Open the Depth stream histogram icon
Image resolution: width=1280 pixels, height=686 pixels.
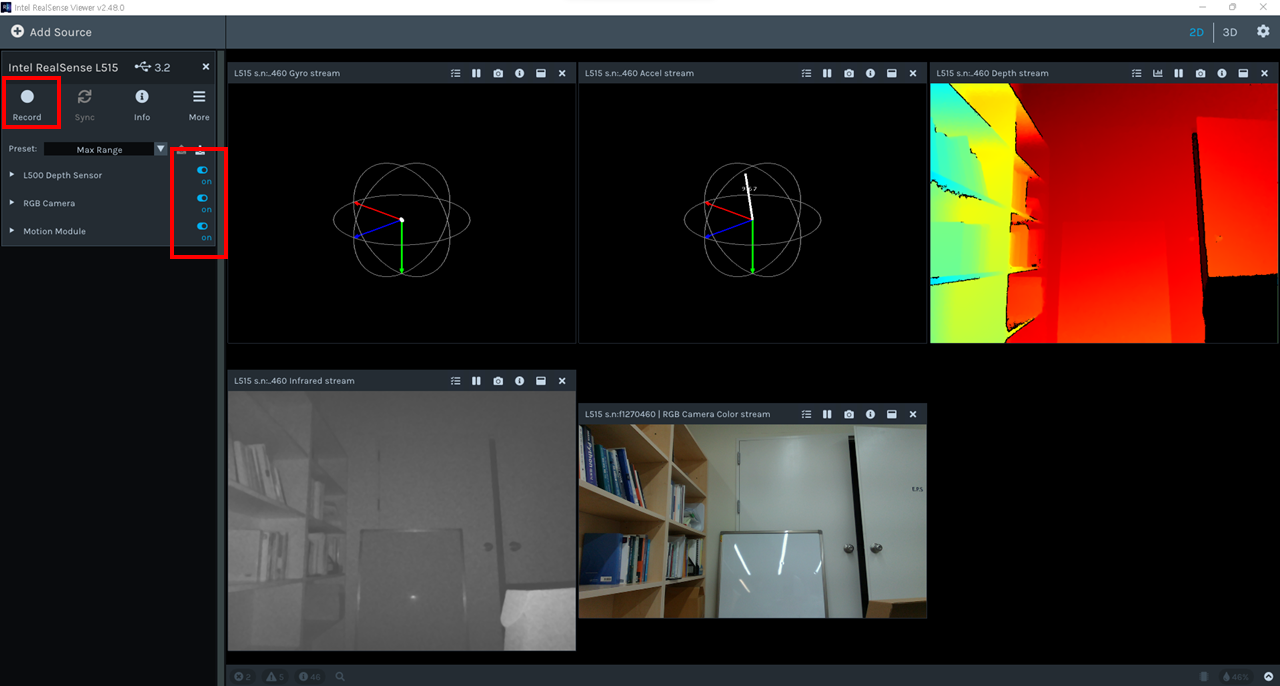(1158, 73)
